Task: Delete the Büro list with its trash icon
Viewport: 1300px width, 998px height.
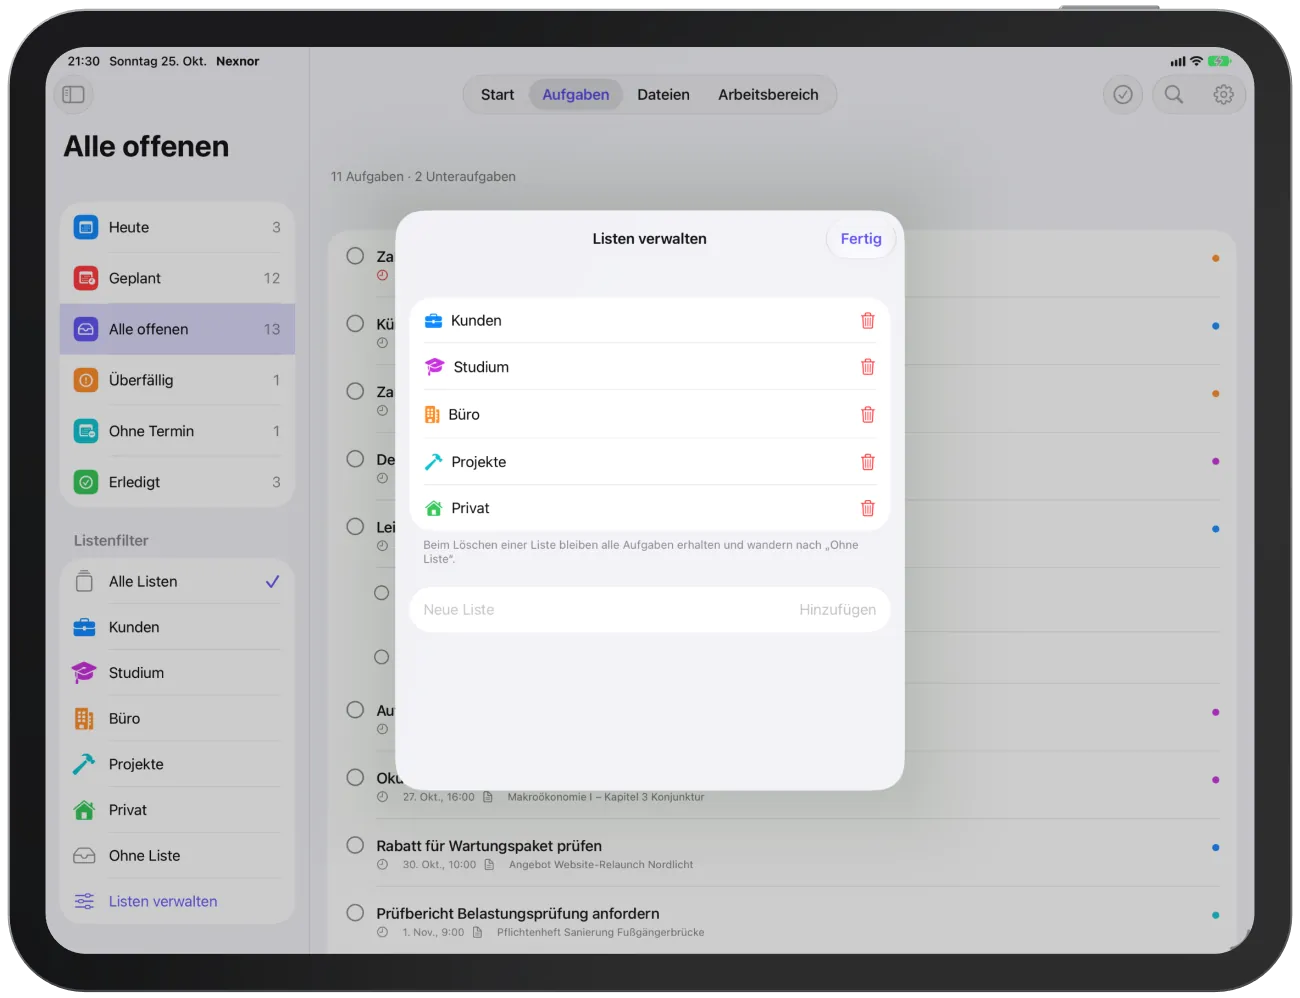Action: click(867, 414)
